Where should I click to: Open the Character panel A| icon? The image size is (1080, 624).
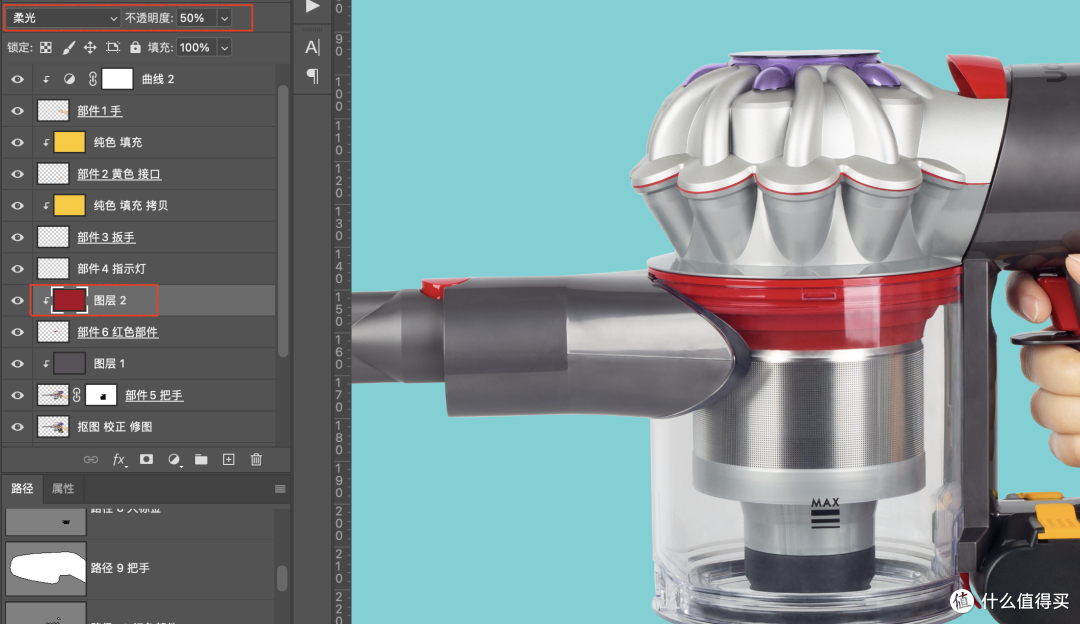313,47
